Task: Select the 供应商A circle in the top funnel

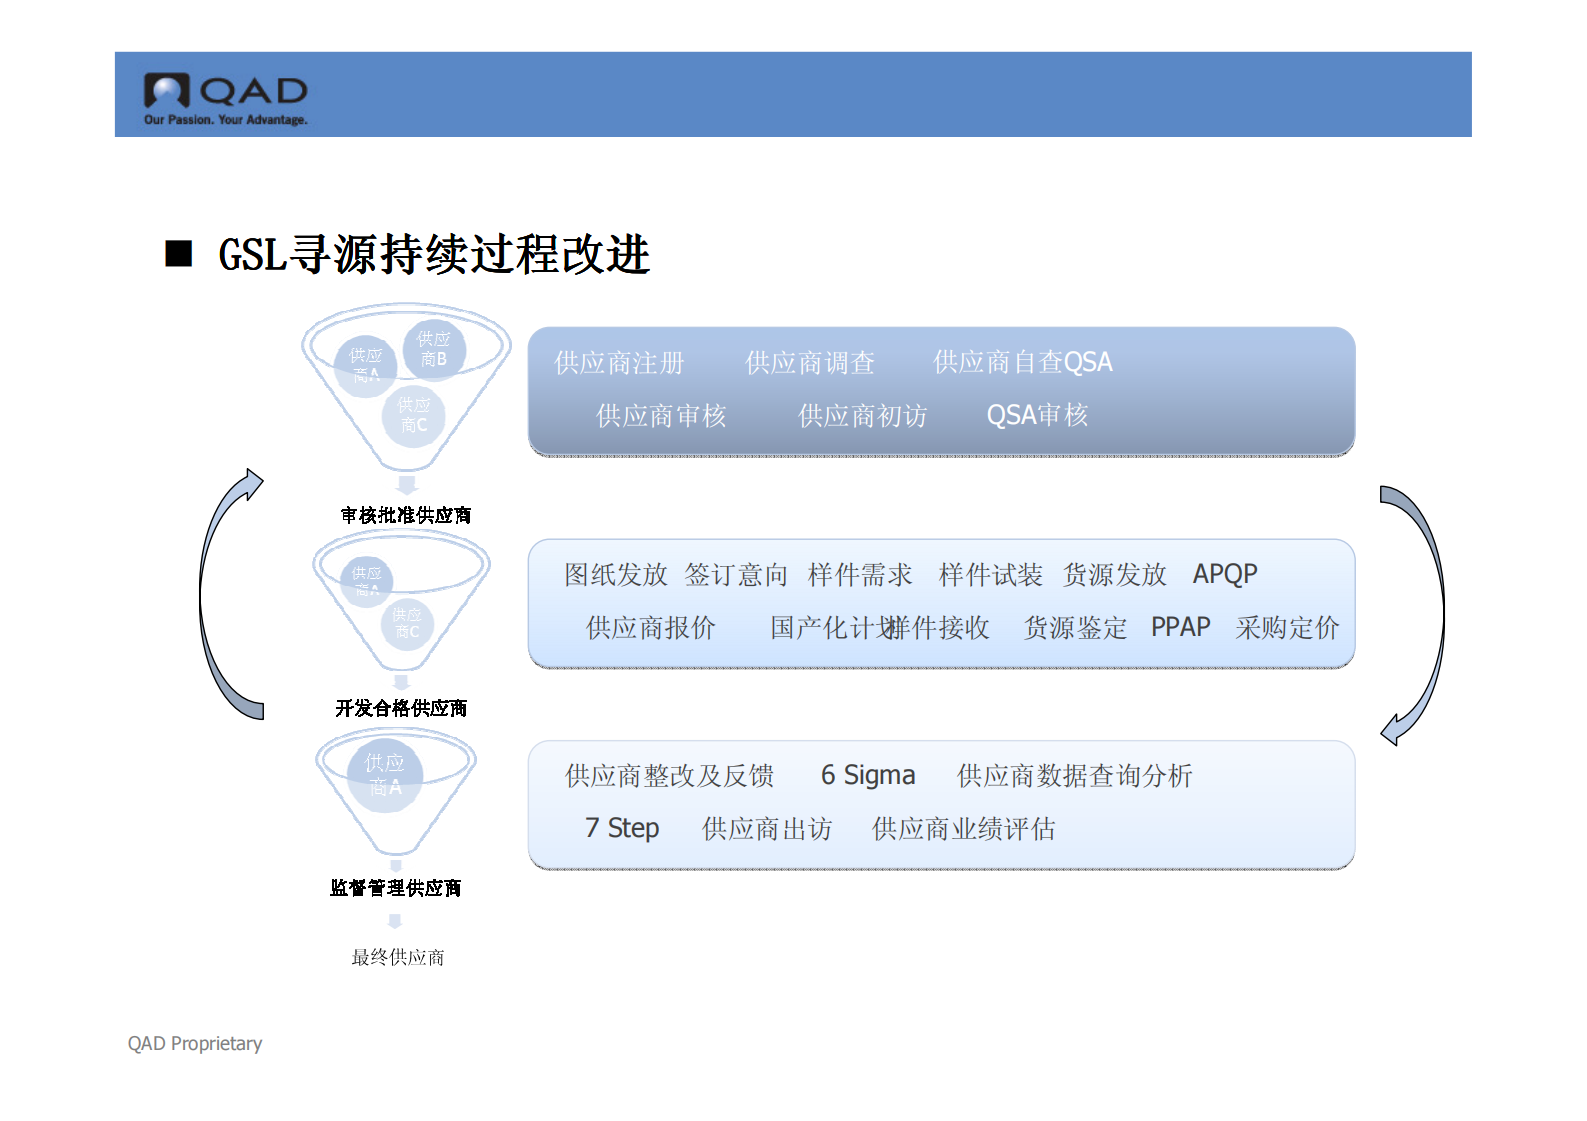Action: (x=366, y=366)
